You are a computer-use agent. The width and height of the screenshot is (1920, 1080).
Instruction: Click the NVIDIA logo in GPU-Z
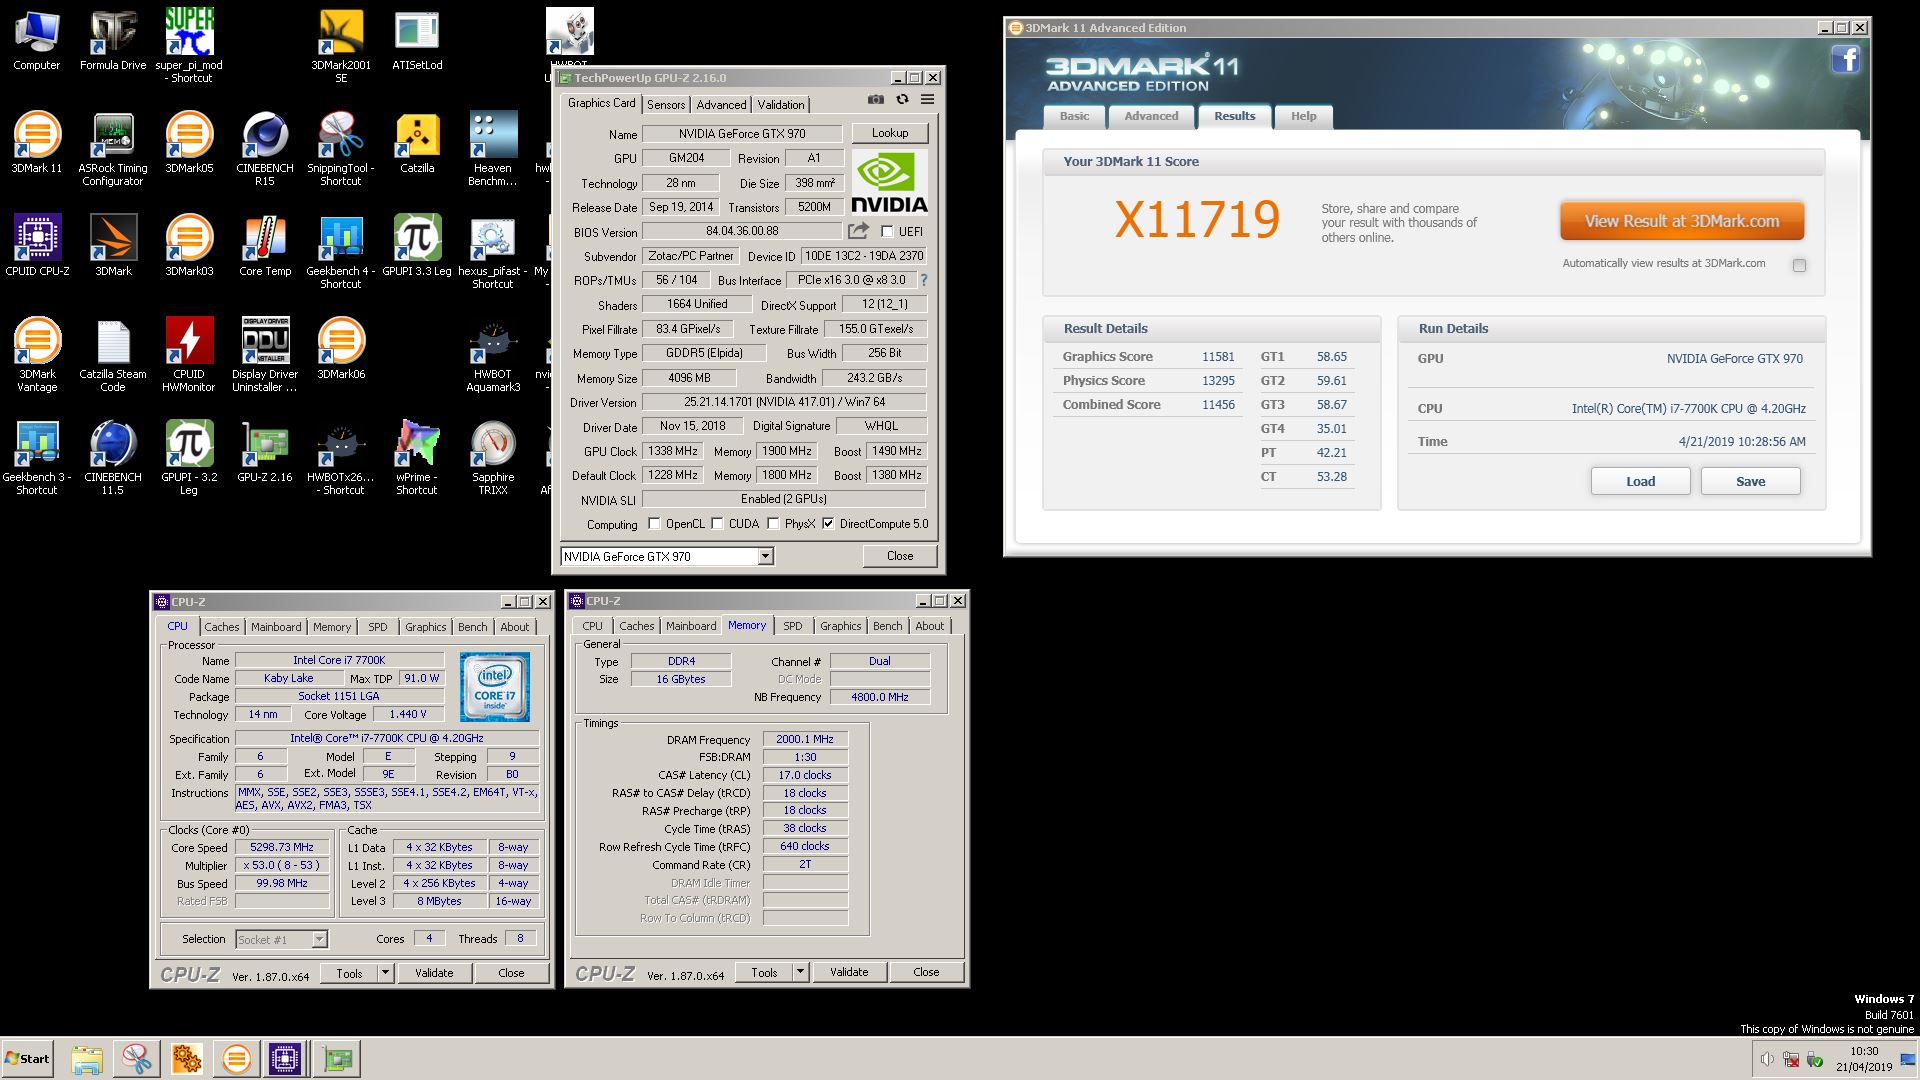click(889, 182)
